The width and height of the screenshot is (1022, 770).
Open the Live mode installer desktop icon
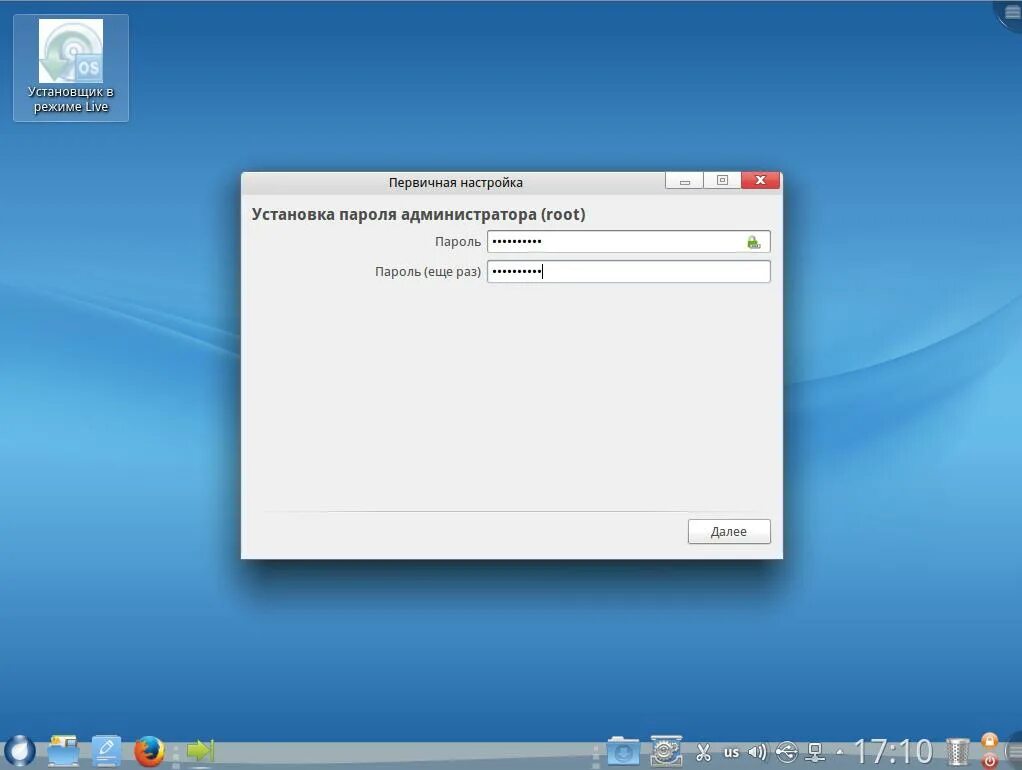(70, 67)
